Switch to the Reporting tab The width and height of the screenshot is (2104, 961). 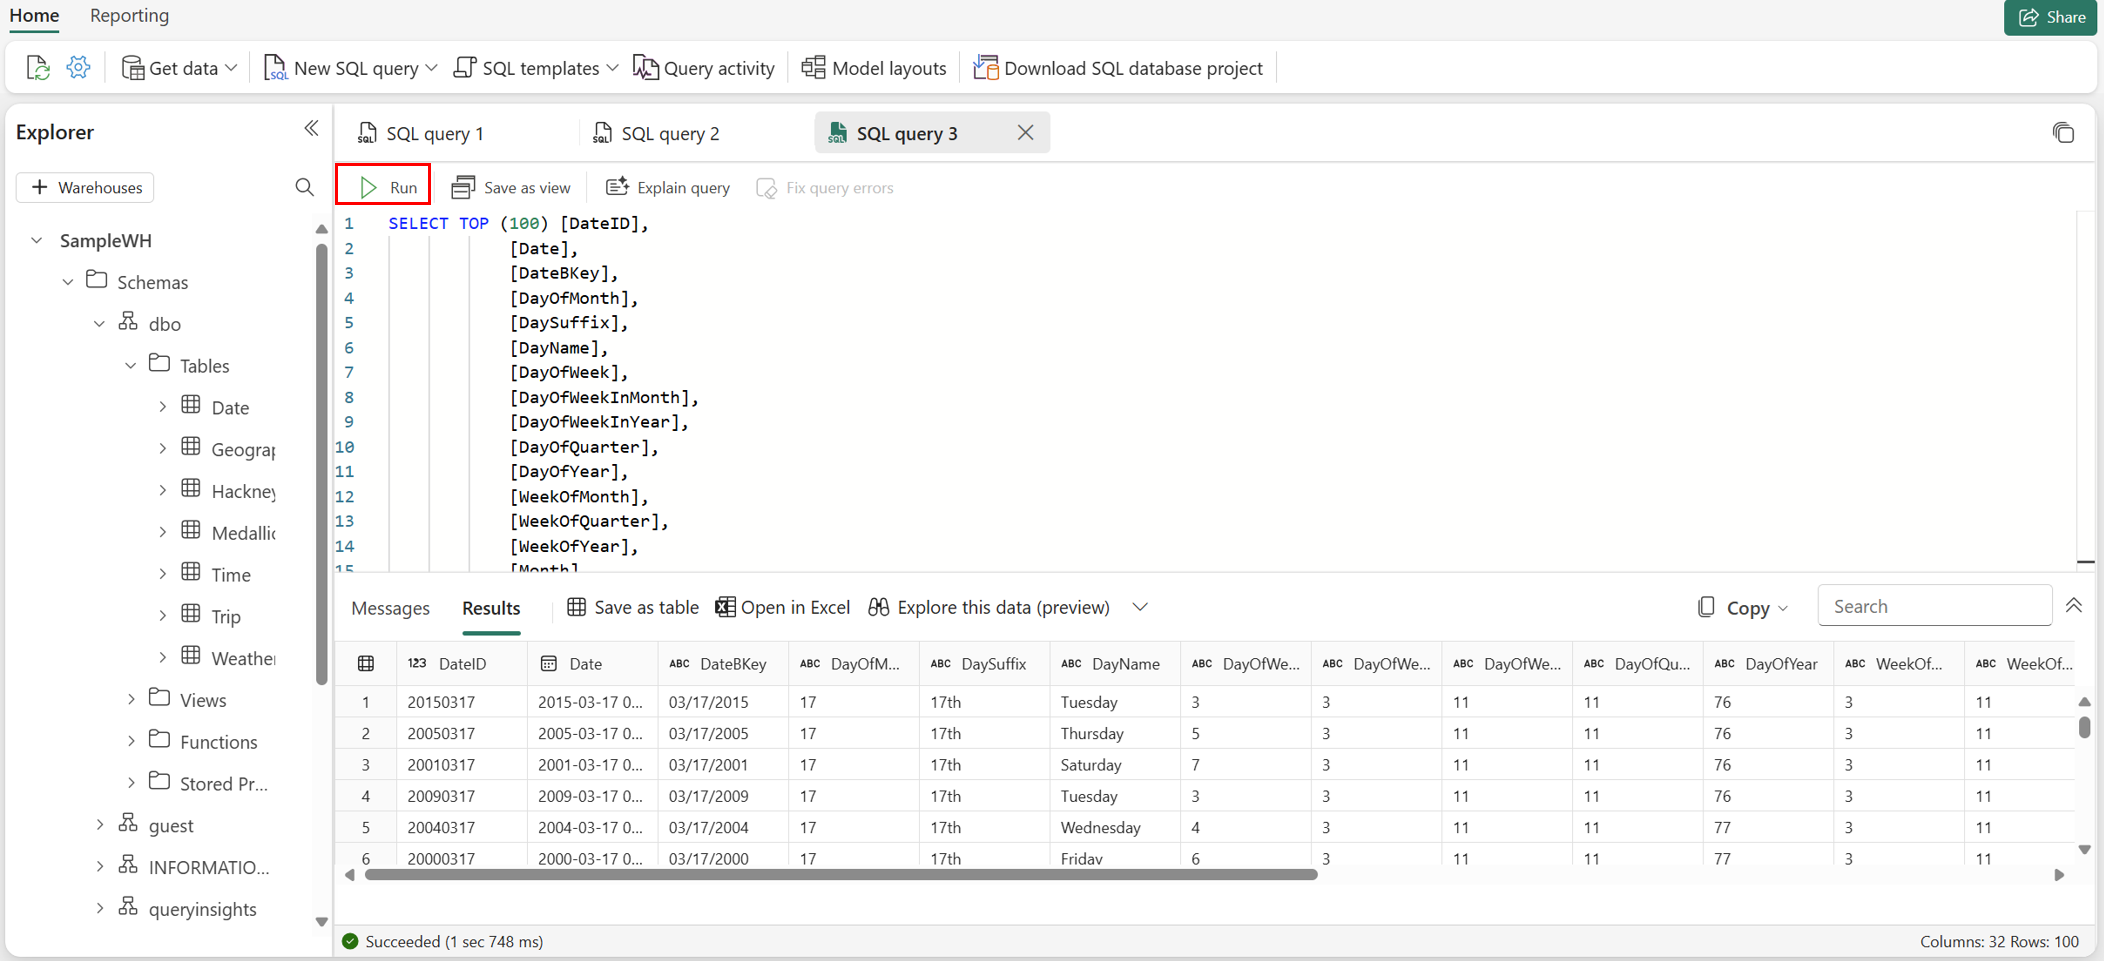(129, 16)
